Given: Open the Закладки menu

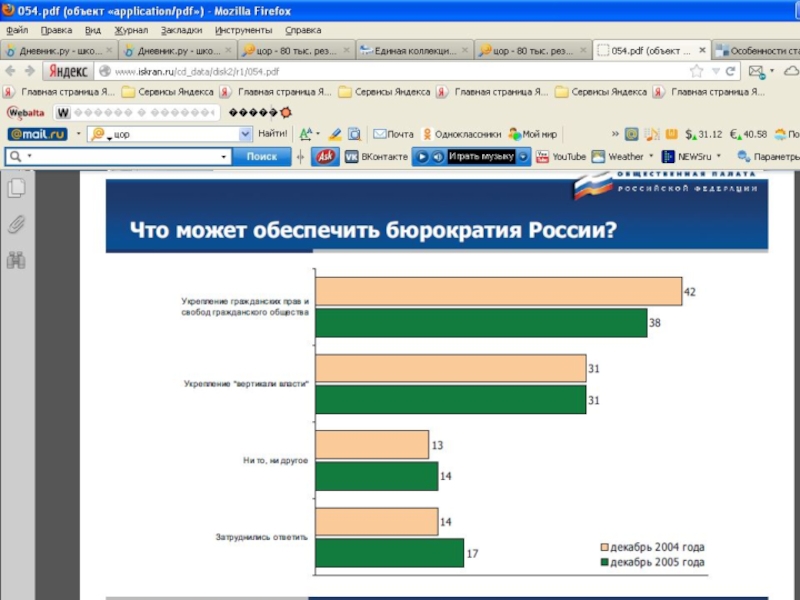Looking at the screenshot, I should tap(181, 30).
